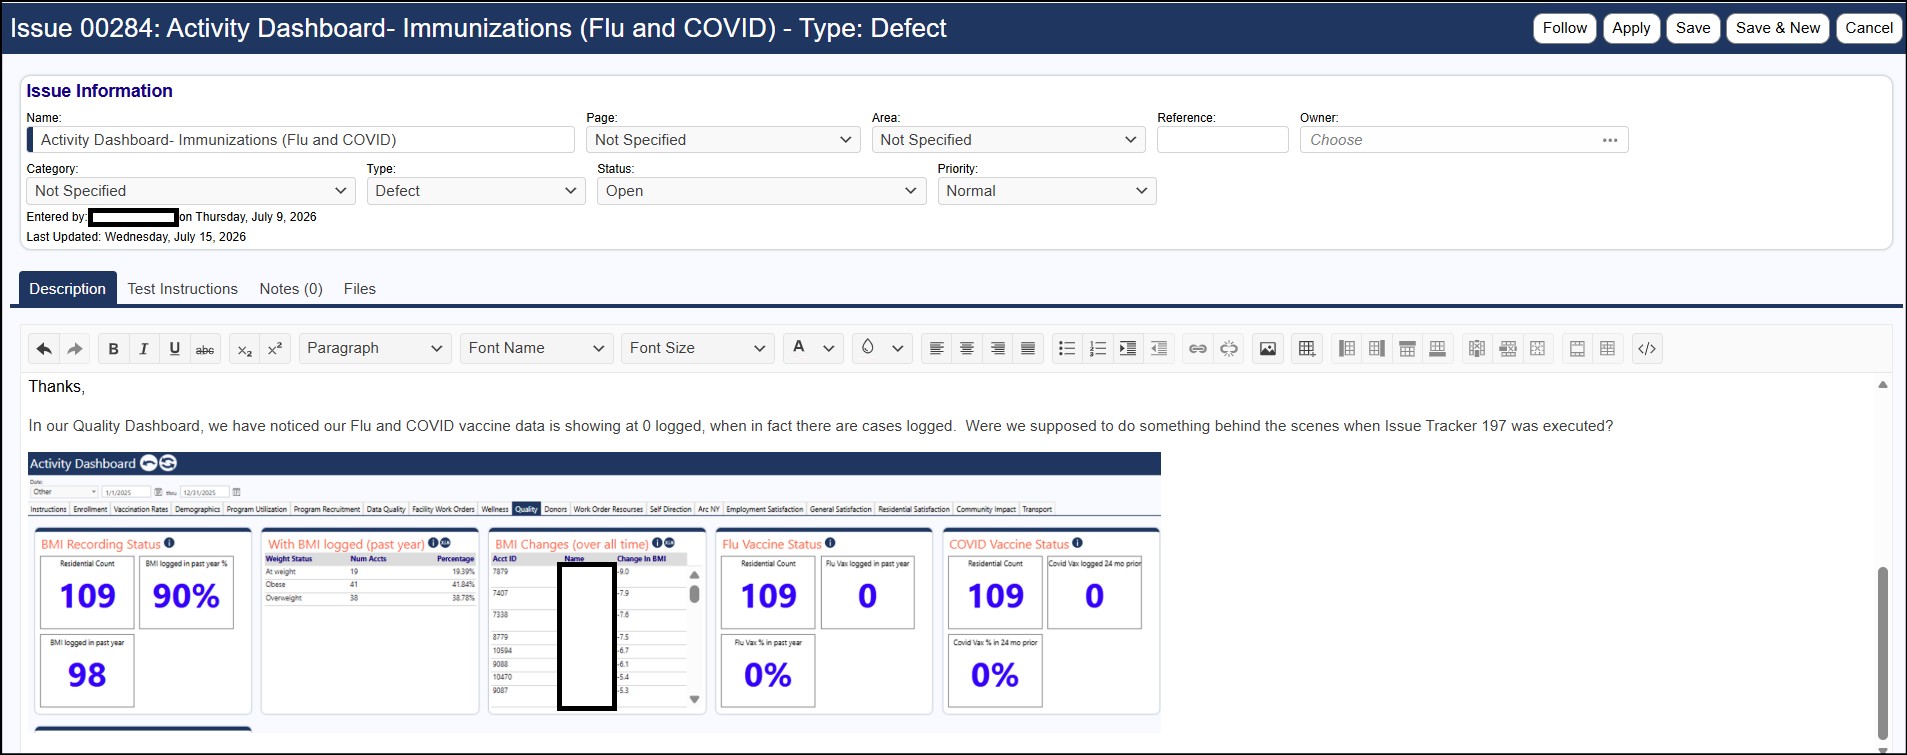Apply superscript formatting
Image resolution: width=1907 pixels, height=755 pixels.
275,349
